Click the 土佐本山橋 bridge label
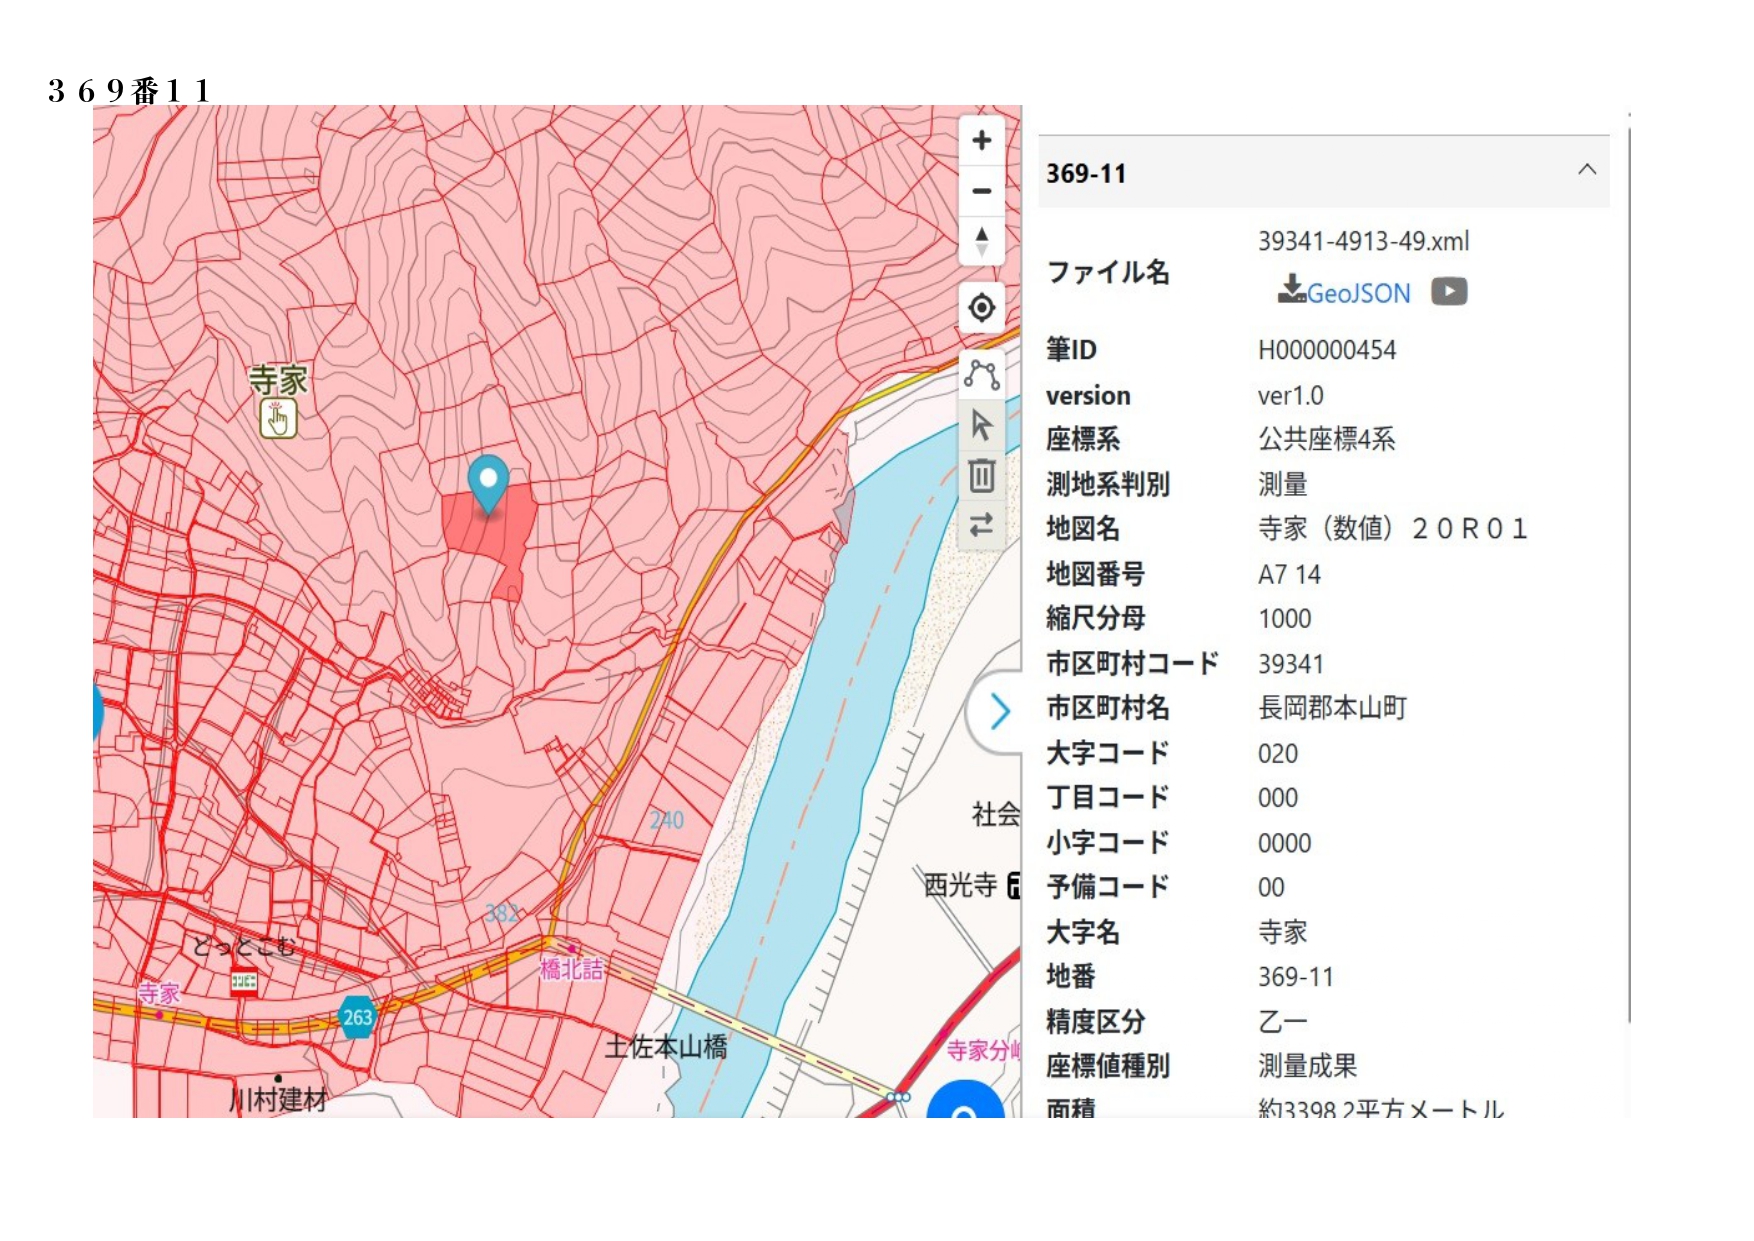Screen dimensions: 1754x1241 pyautogui.click(x=666, y=1047)
